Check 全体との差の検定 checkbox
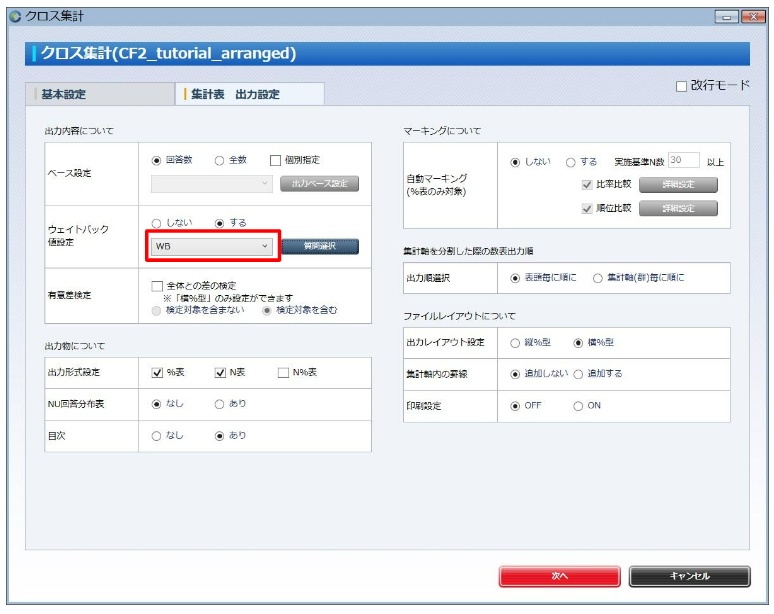This screenshot has height=614, width=774. click(x=157, y=286)
